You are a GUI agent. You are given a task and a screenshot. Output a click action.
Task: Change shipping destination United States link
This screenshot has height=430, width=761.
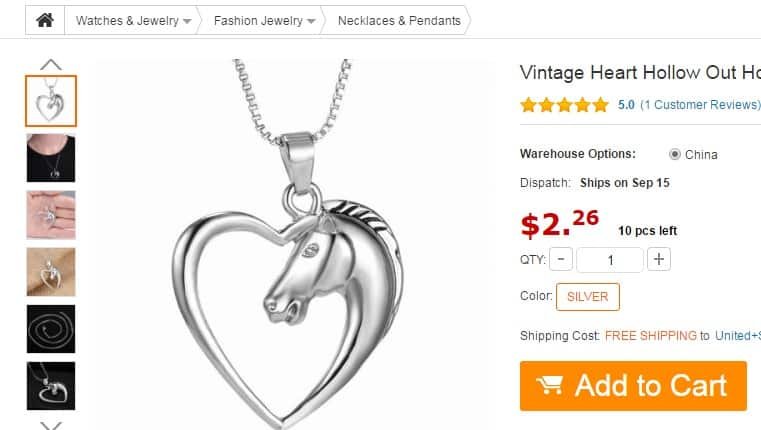tap(738, 336)
